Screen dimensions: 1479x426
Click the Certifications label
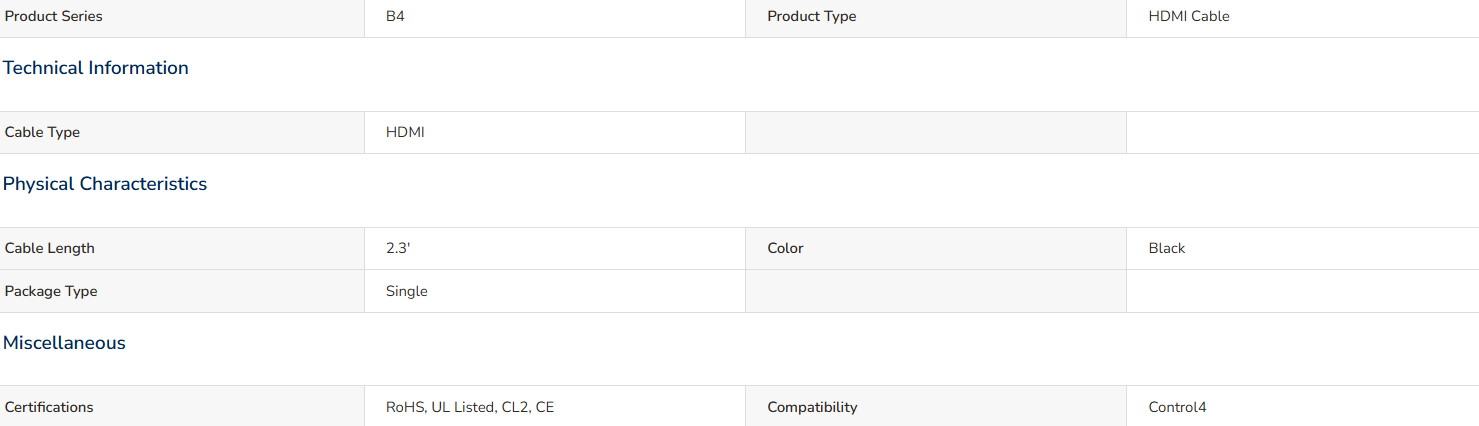click(x=49, y=407)
